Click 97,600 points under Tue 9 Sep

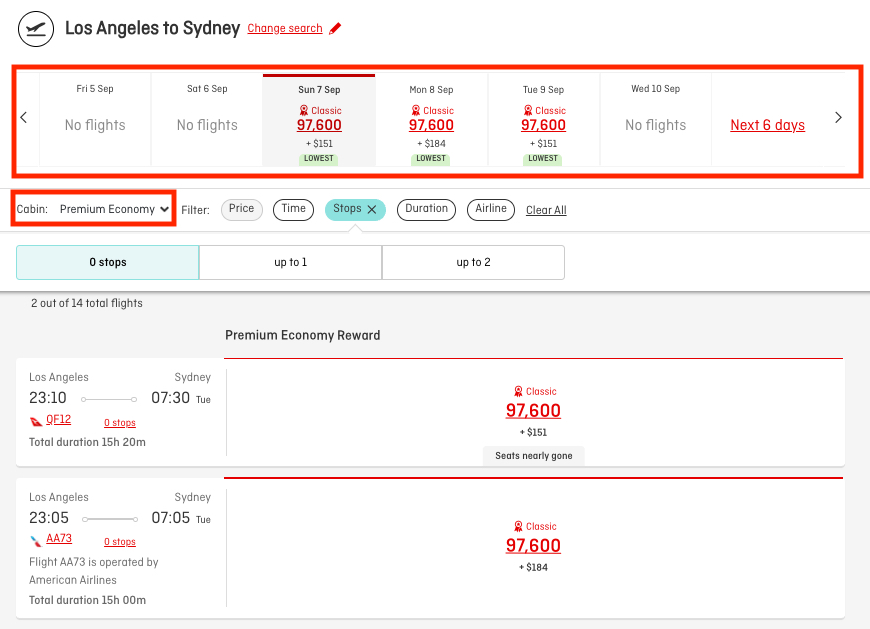coord(543,125)
